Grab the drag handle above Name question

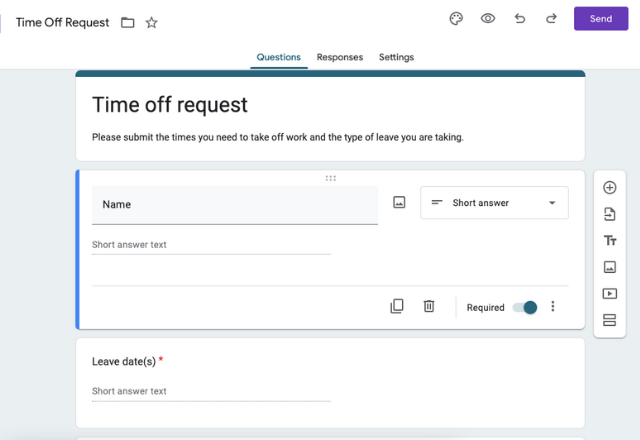point(331,178)
